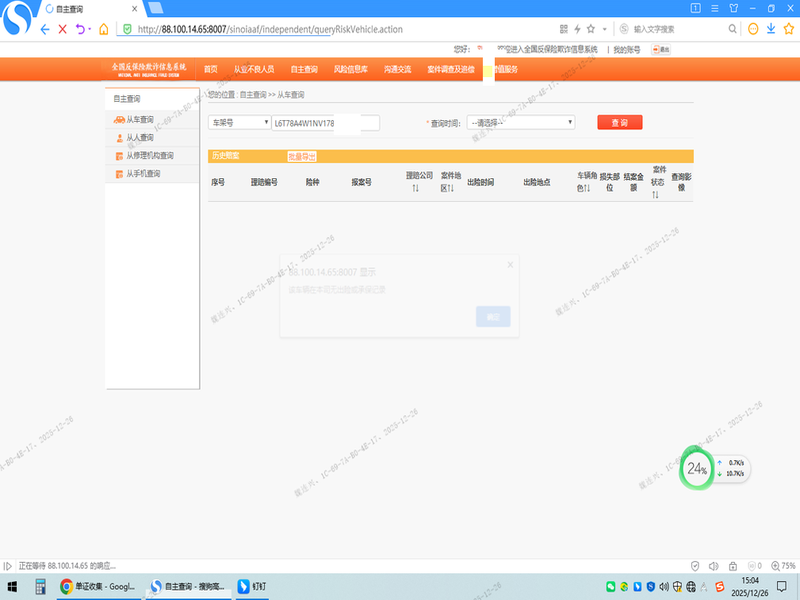Open the 车架号 query type dropdown
Screen dimensions: 800x600
pyautogui.click(x=239, y=122)
